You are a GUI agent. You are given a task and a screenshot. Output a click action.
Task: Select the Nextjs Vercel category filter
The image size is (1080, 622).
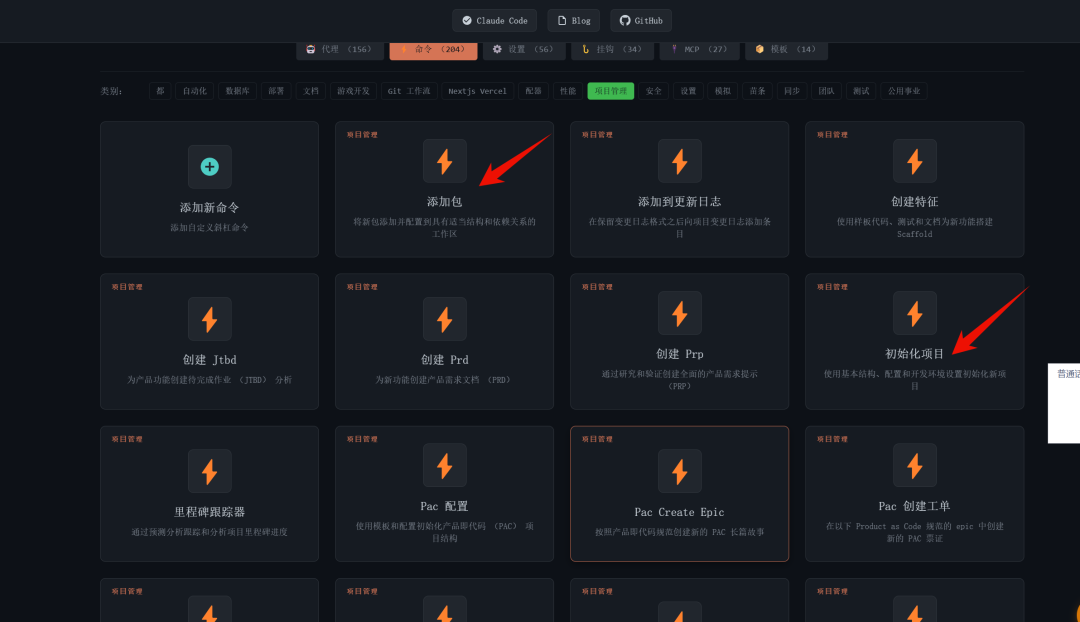pyautogui.click(x=477, y=91)
